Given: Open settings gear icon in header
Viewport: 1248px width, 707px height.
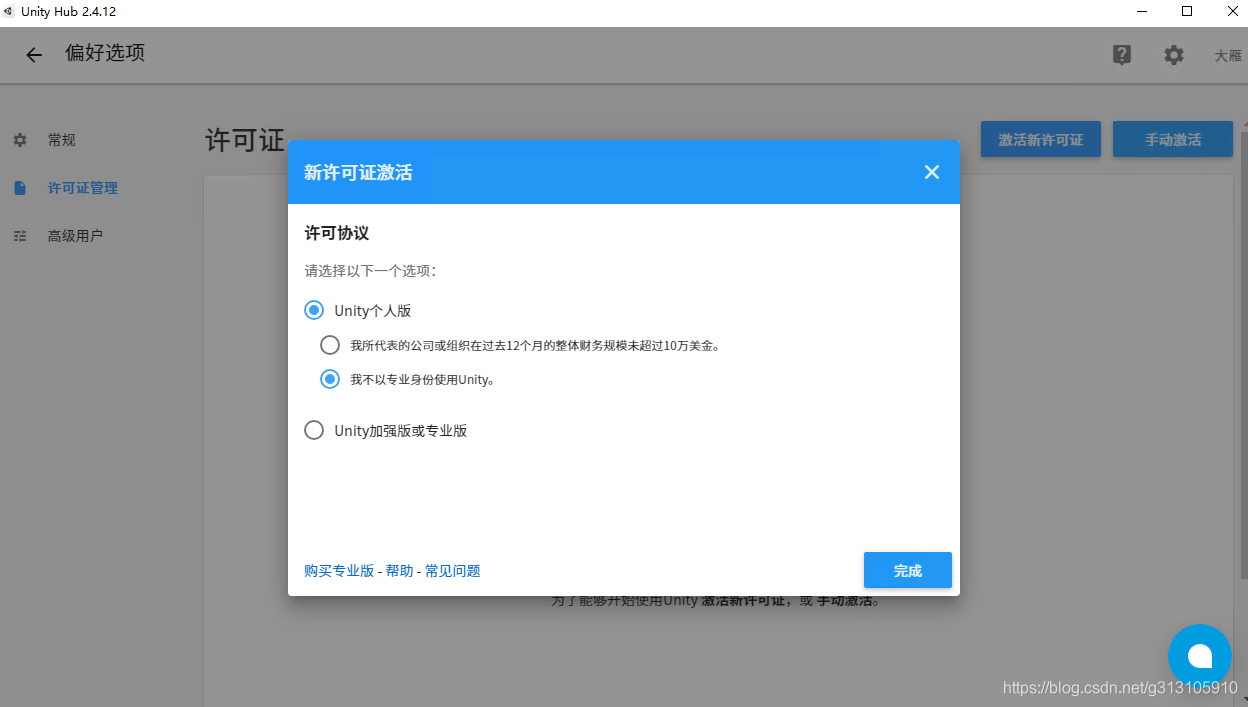Looking at the screenshot, I should (x=1174, y=55).
